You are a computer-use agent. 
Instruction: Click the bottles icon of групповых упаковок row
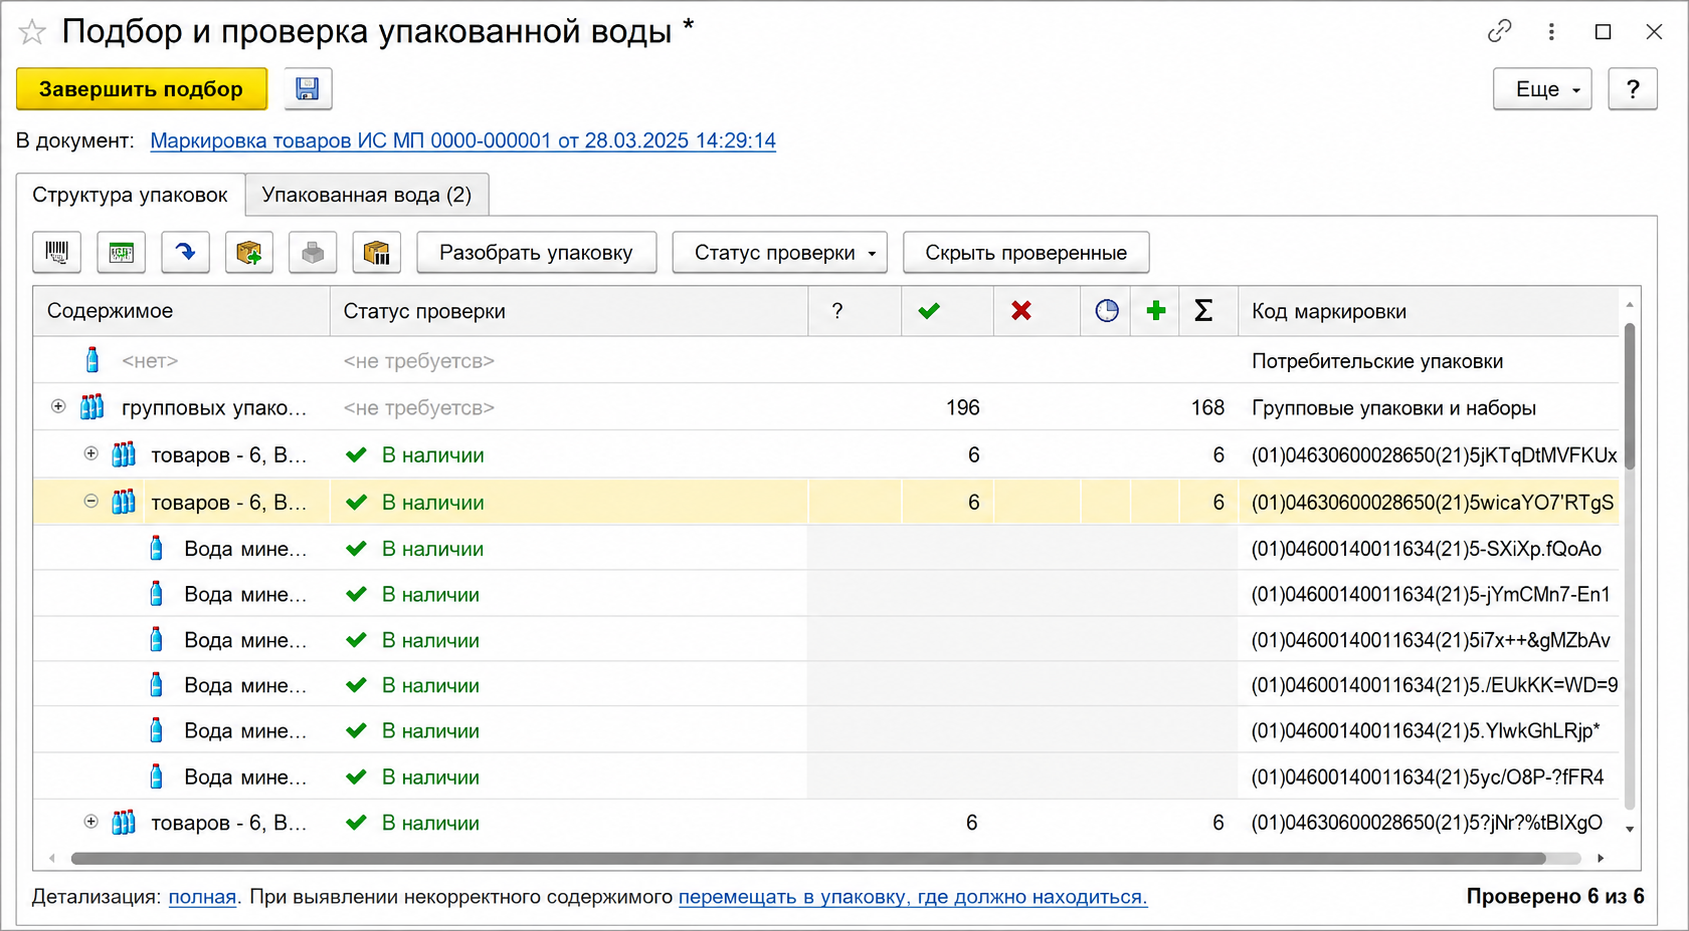point(92,407)
